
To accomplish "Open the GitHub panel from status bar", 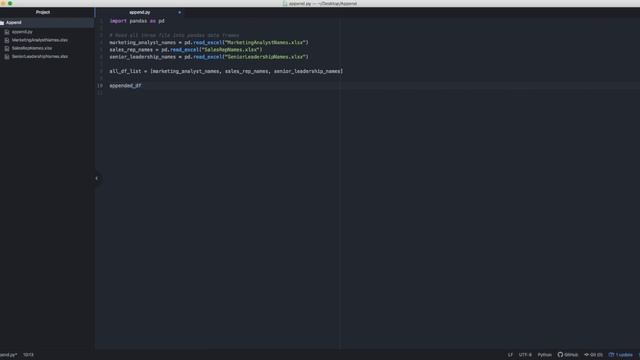I will coord(568,355).
